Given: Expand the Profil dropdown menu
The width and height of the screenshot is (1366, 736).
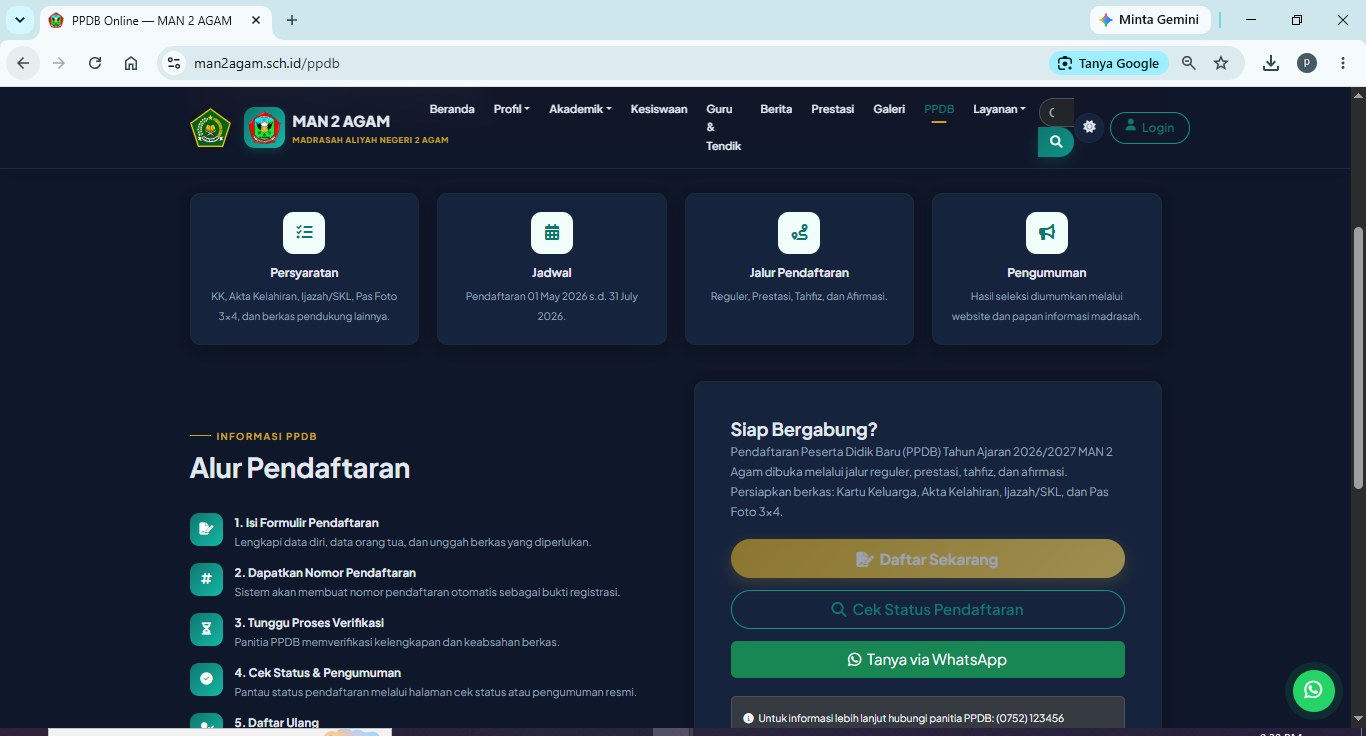Looking at the screenshot, I should pos(512,109).
